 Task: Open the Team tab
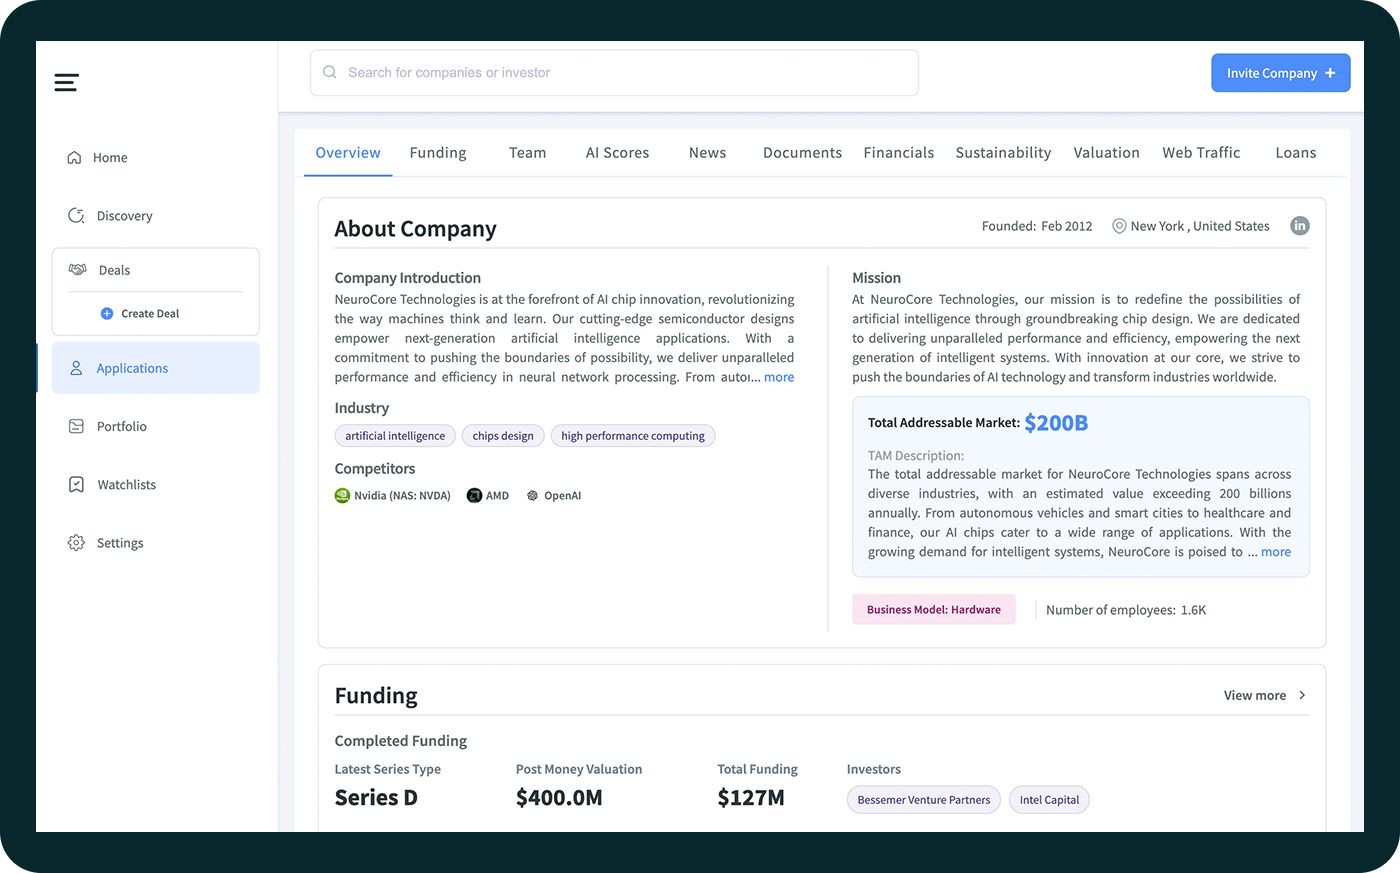(x=527, y=152)
